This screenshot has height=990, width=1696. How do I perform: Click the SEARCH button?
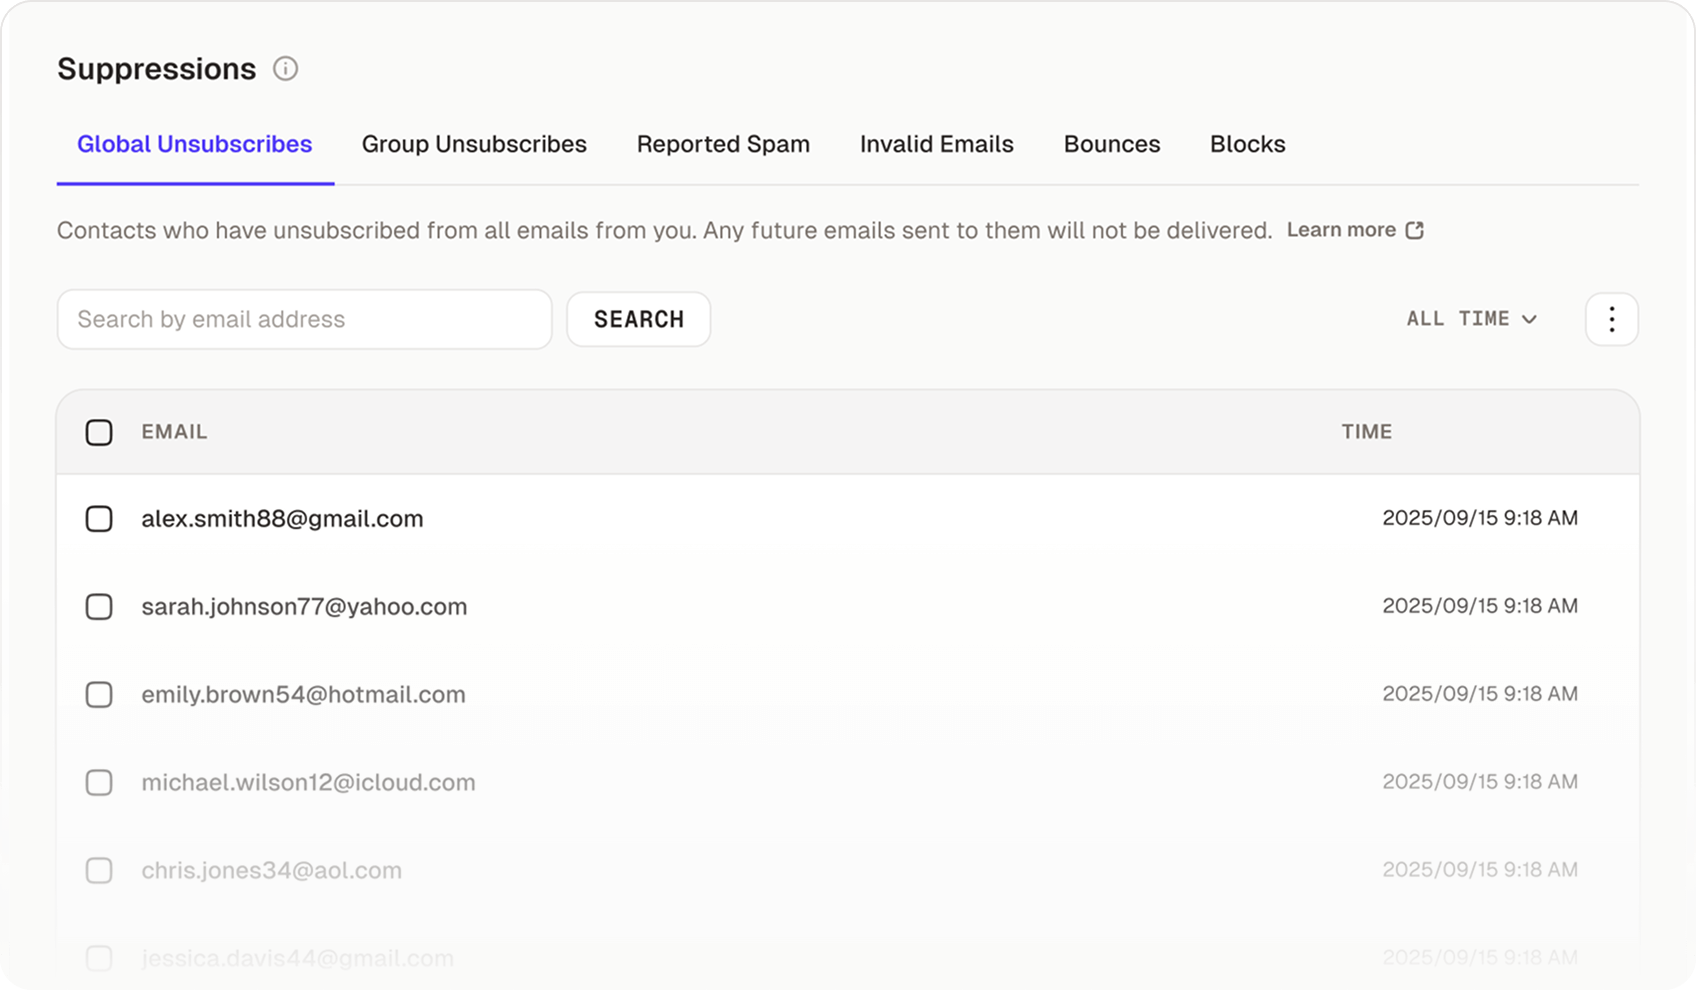(x=638, y=319)
